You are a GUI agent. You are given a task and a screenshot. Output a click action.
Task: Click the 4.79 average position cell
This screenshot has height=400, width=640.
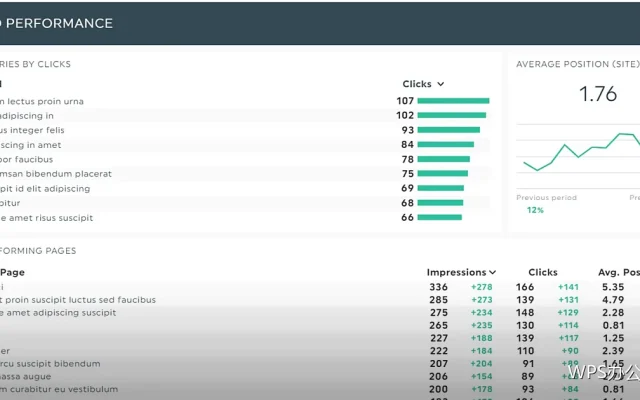[x=613, y=300]
